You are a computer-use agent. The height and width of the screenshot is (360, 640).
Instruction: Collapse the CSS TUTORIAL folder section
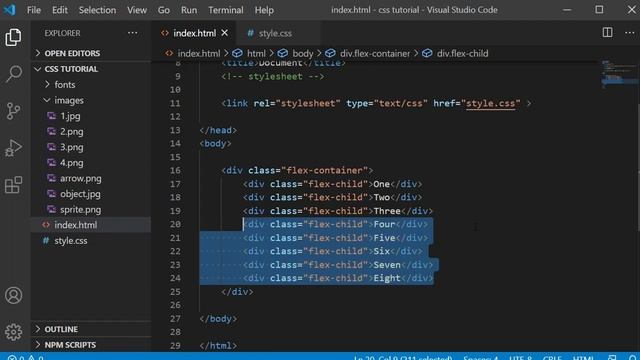point(71,69)
